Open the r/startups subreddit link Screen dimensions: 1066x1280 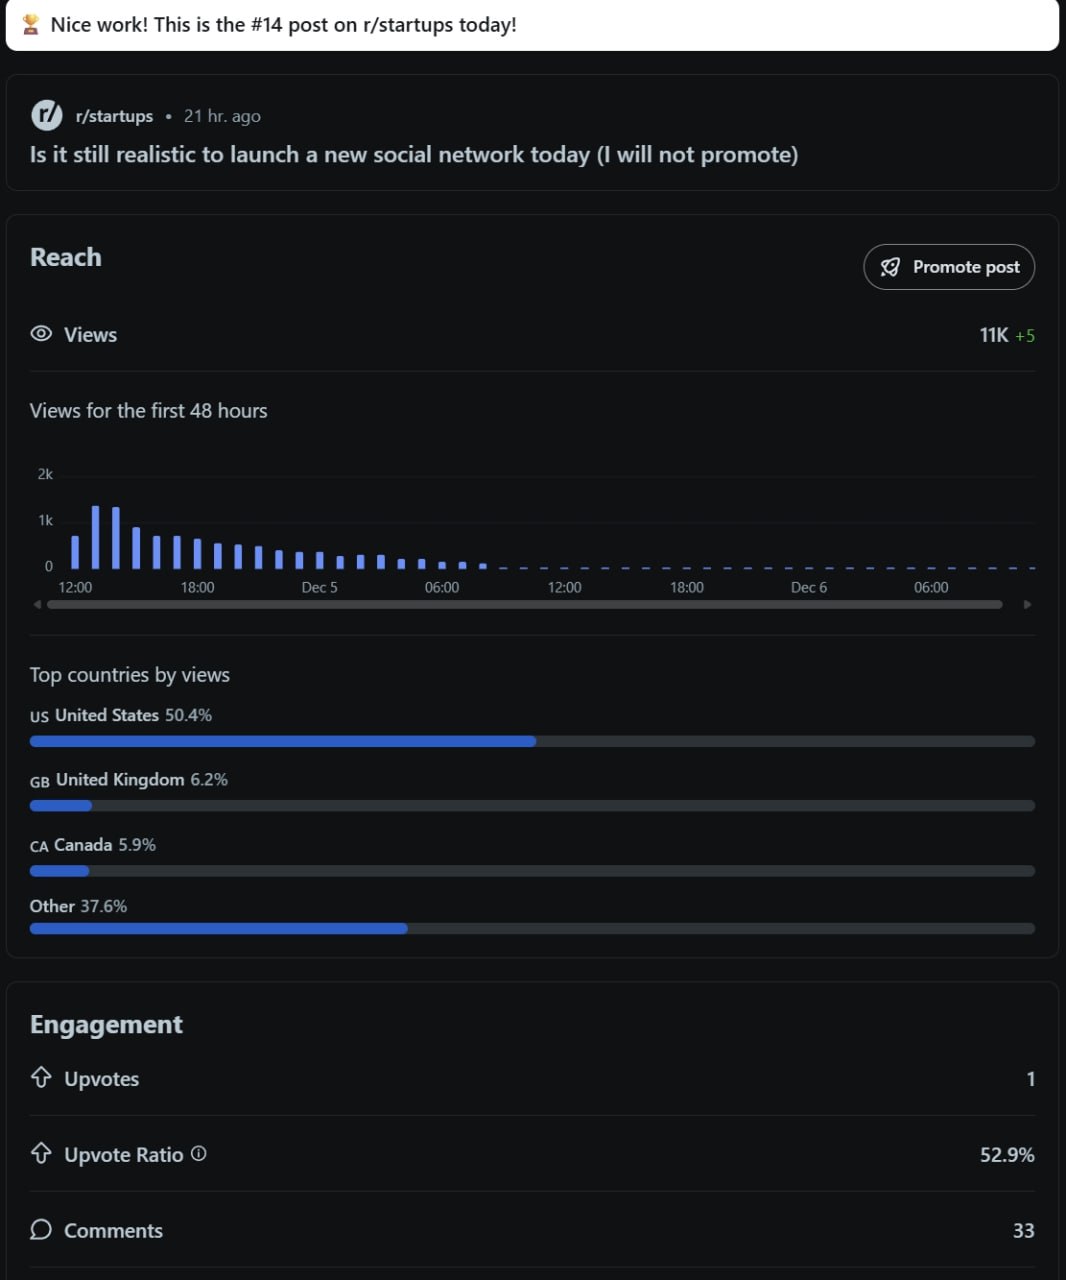(x=114, y=116)
